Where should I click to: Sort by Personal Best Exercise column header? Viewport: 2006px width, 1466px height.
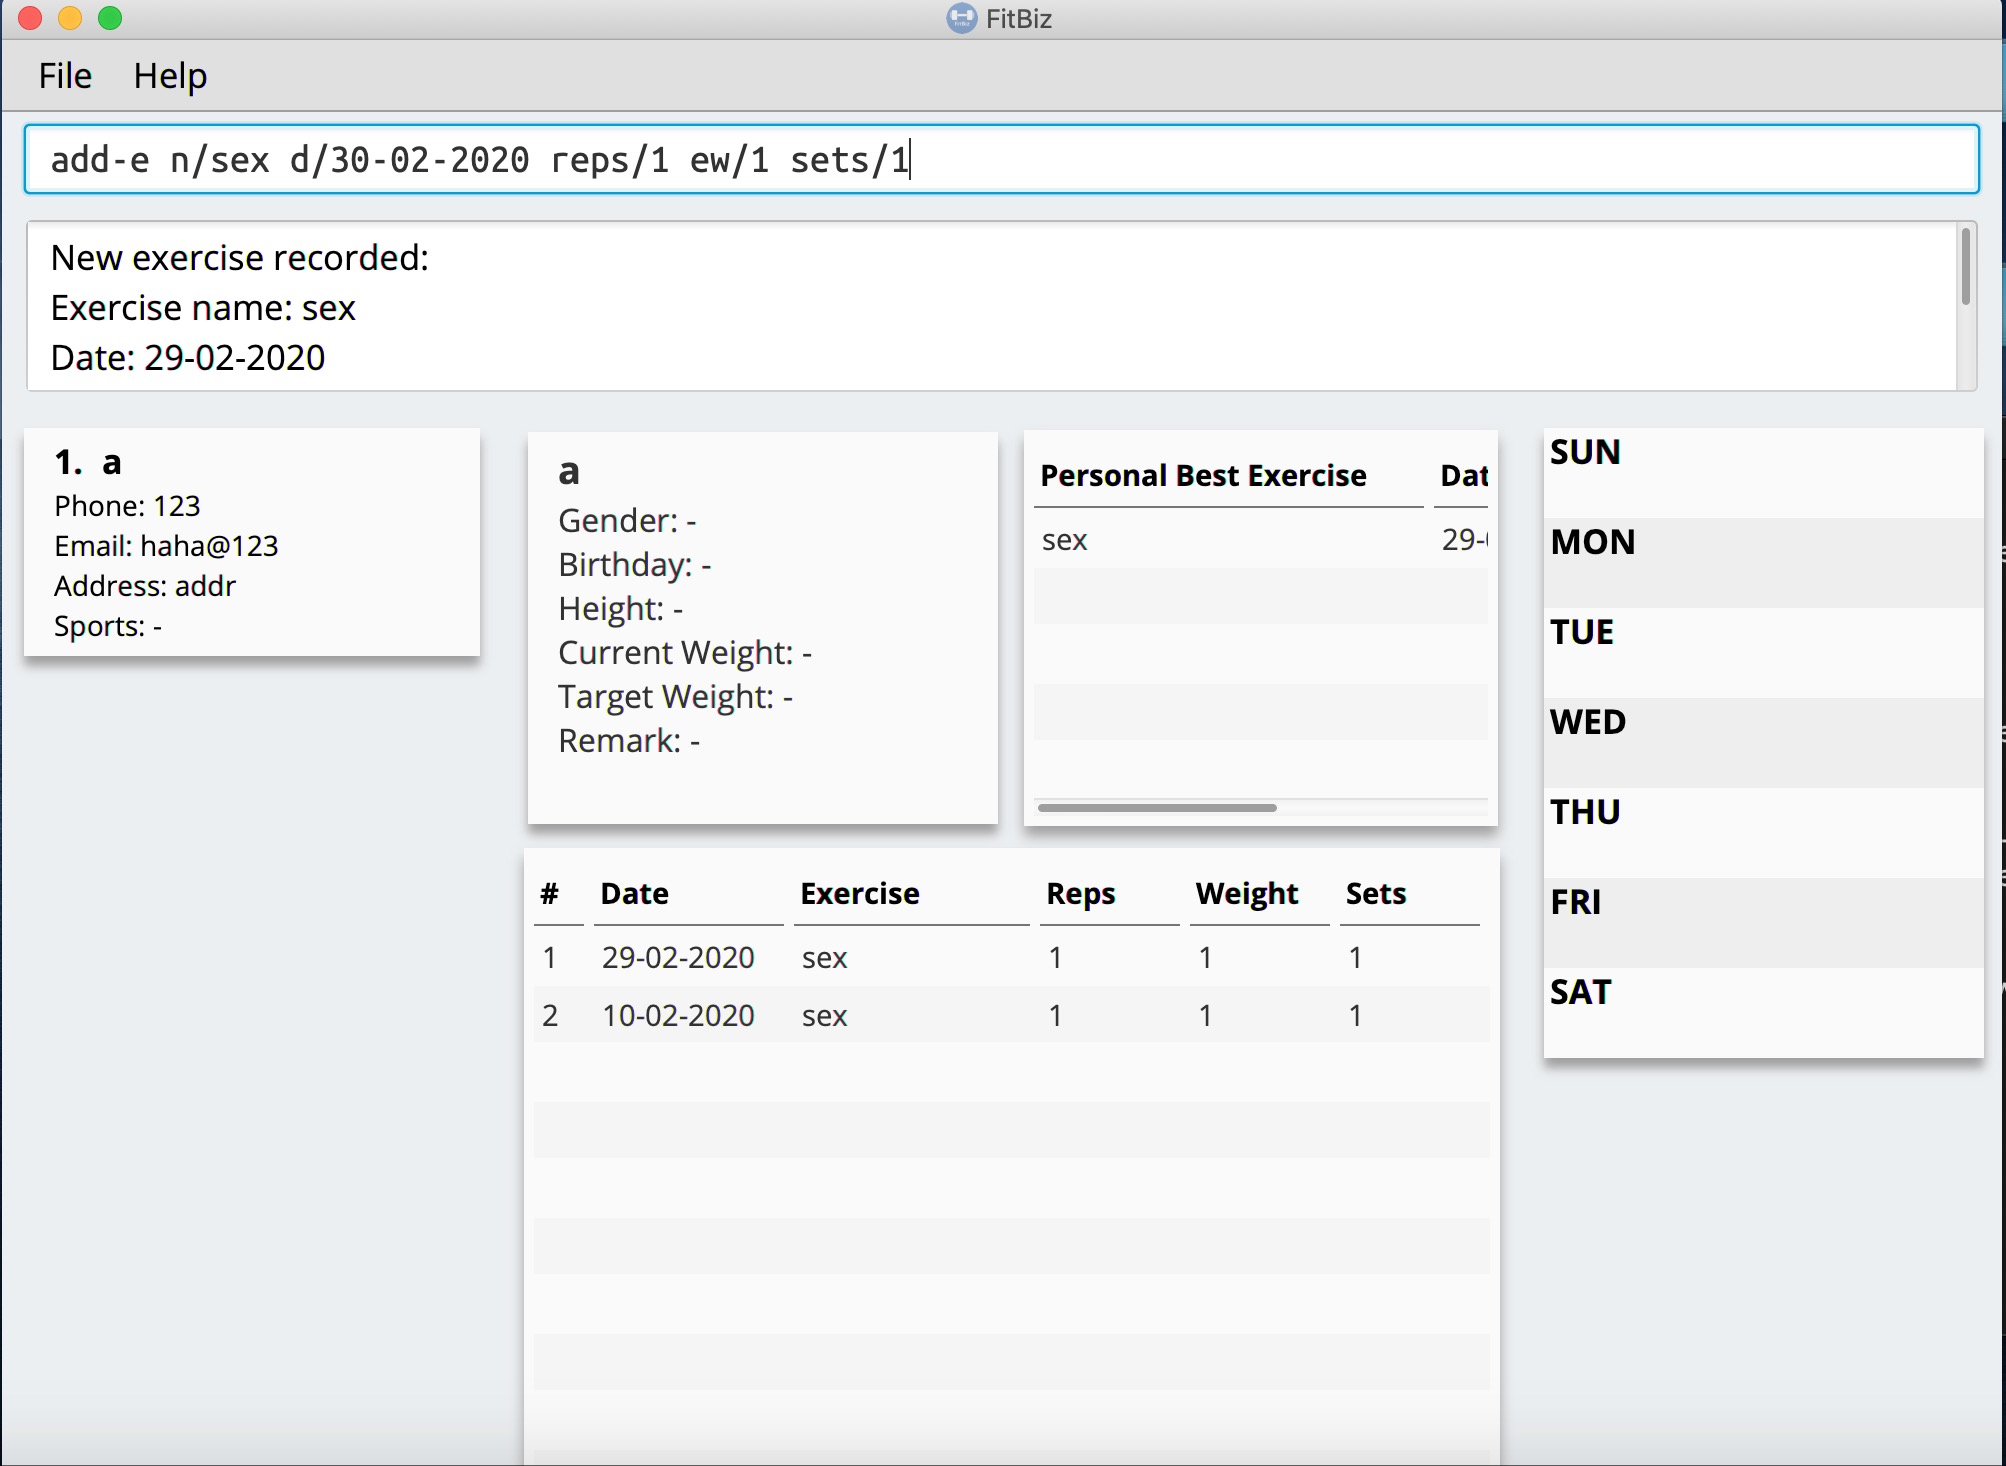click(x=1203, y=476)
